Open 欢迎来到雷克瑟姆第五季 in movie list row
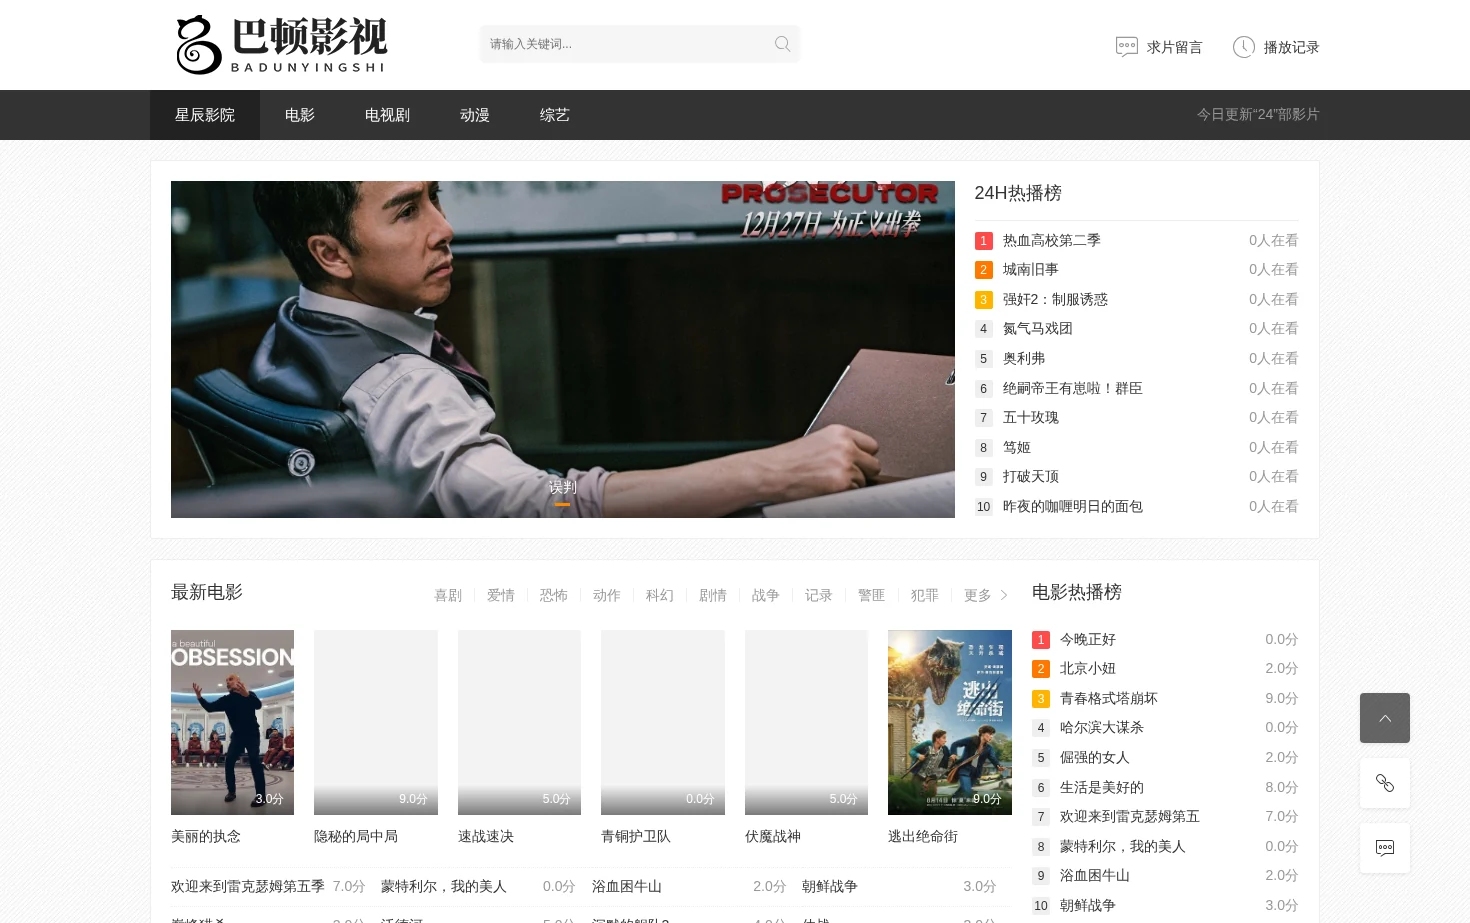 [x=248, y=886]
